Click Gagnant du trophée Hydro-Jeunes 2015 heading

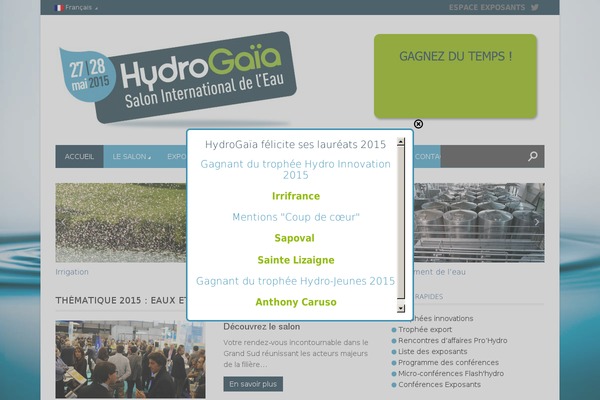click(x=295, y=281)
